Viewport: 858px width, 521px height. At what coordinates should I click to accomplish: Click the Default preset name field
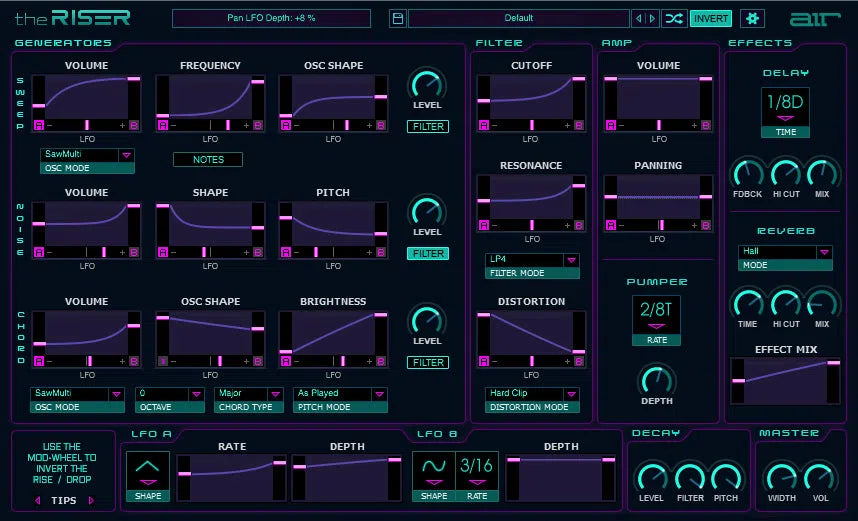point(518,18)
